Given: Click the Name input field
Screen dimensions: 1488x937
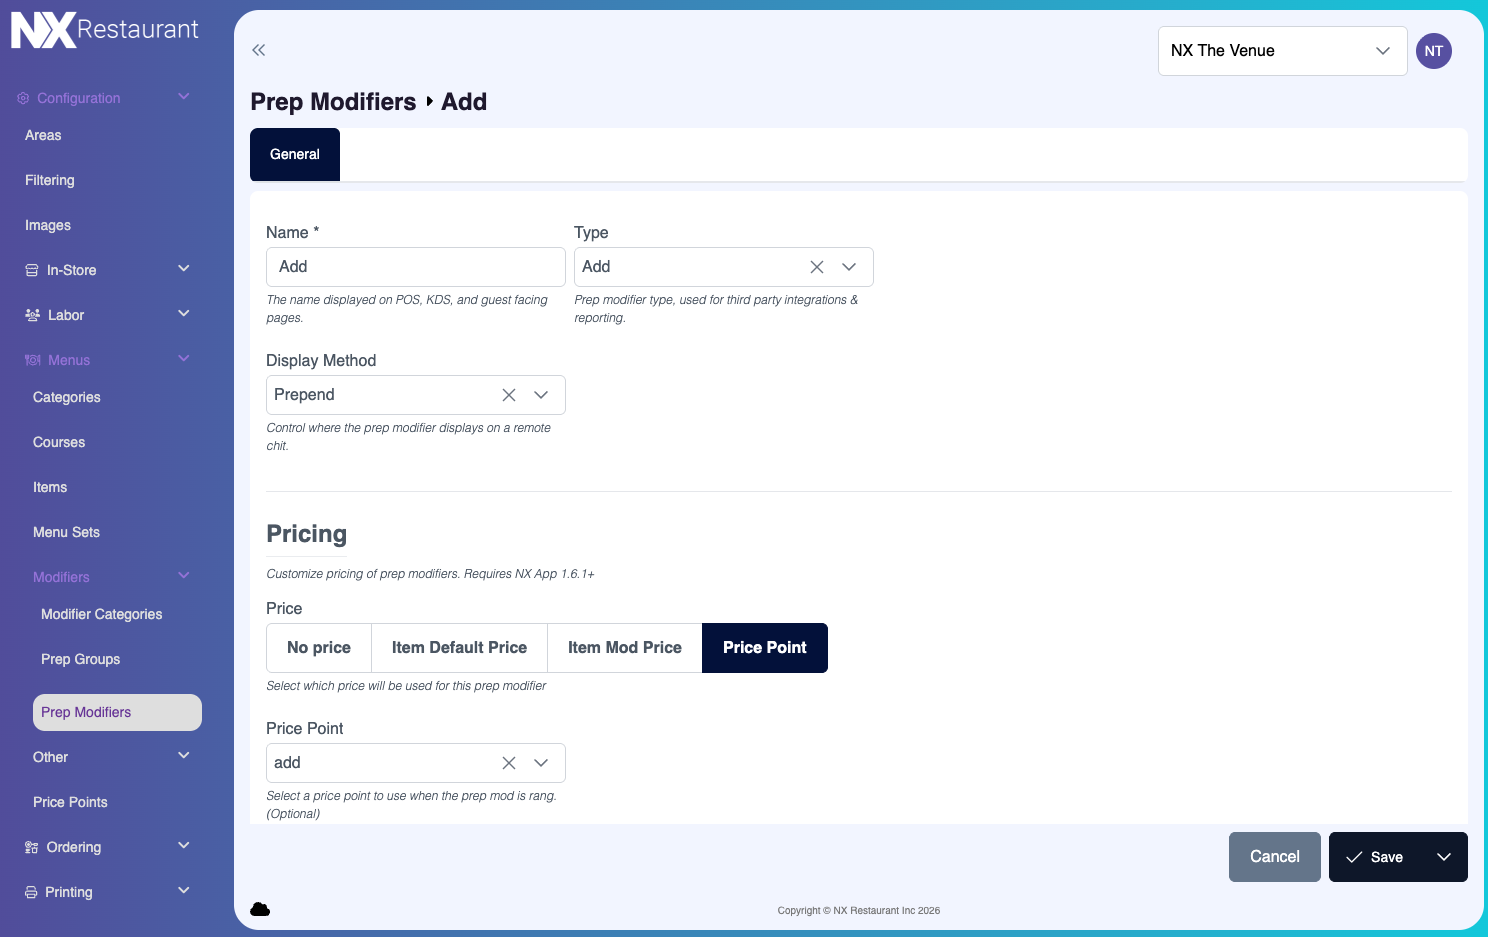Looking at the screenshot, I should tap(415, 267).
